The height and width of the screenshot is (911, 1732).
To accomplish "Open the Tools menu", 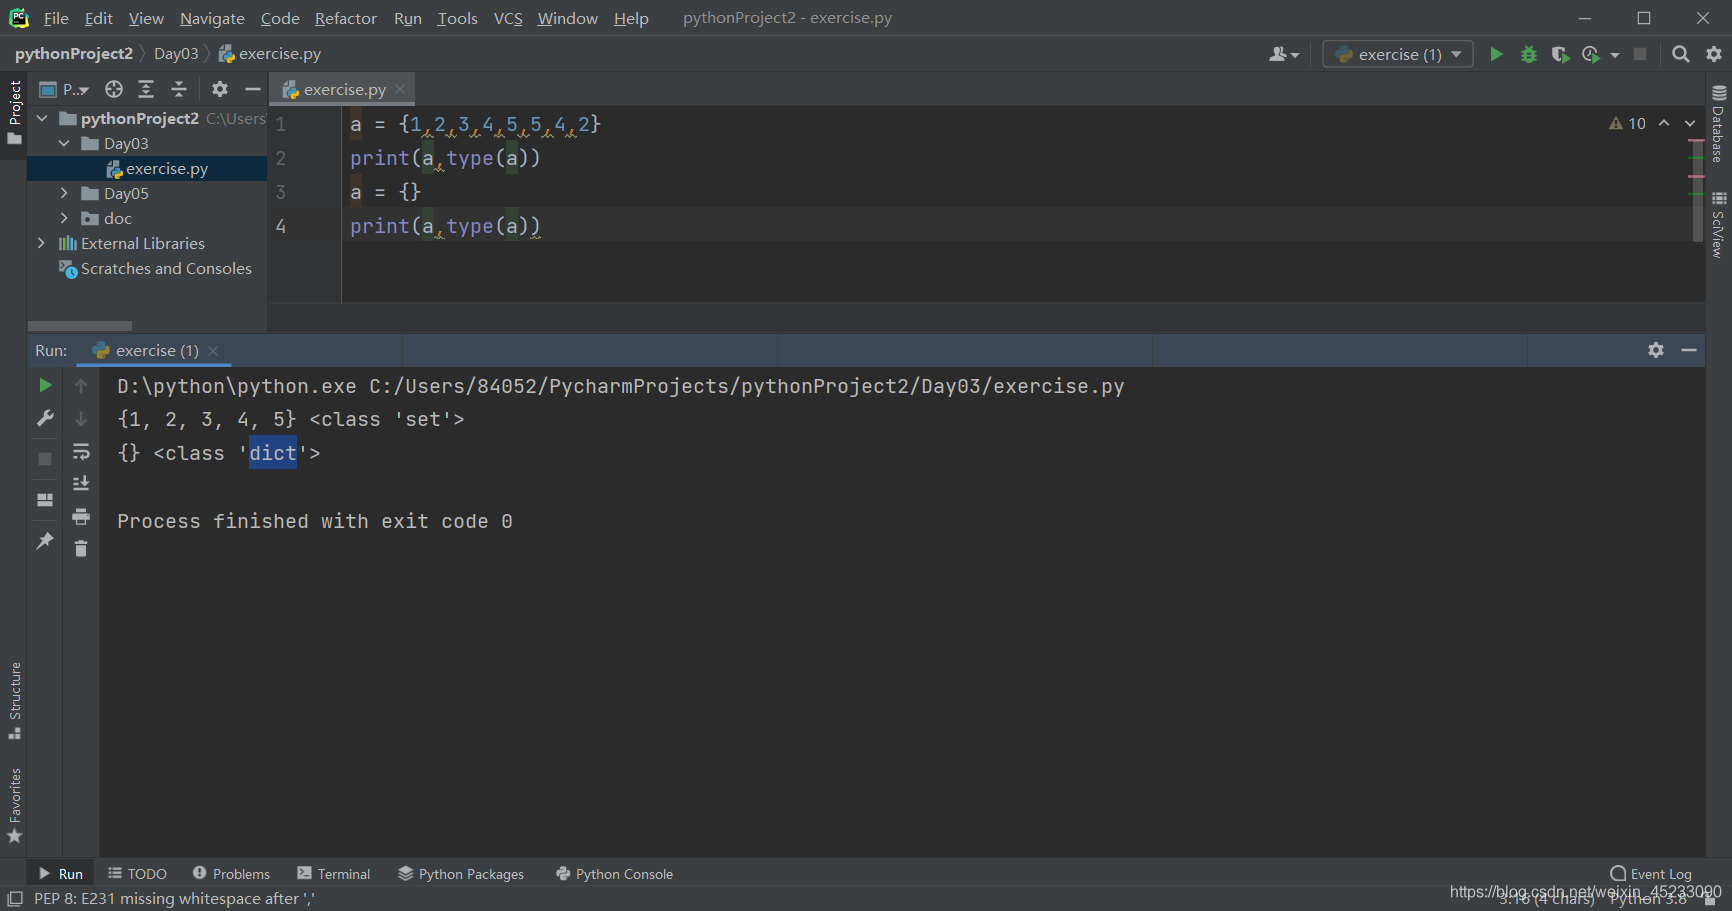I will [x=457, y=18].
